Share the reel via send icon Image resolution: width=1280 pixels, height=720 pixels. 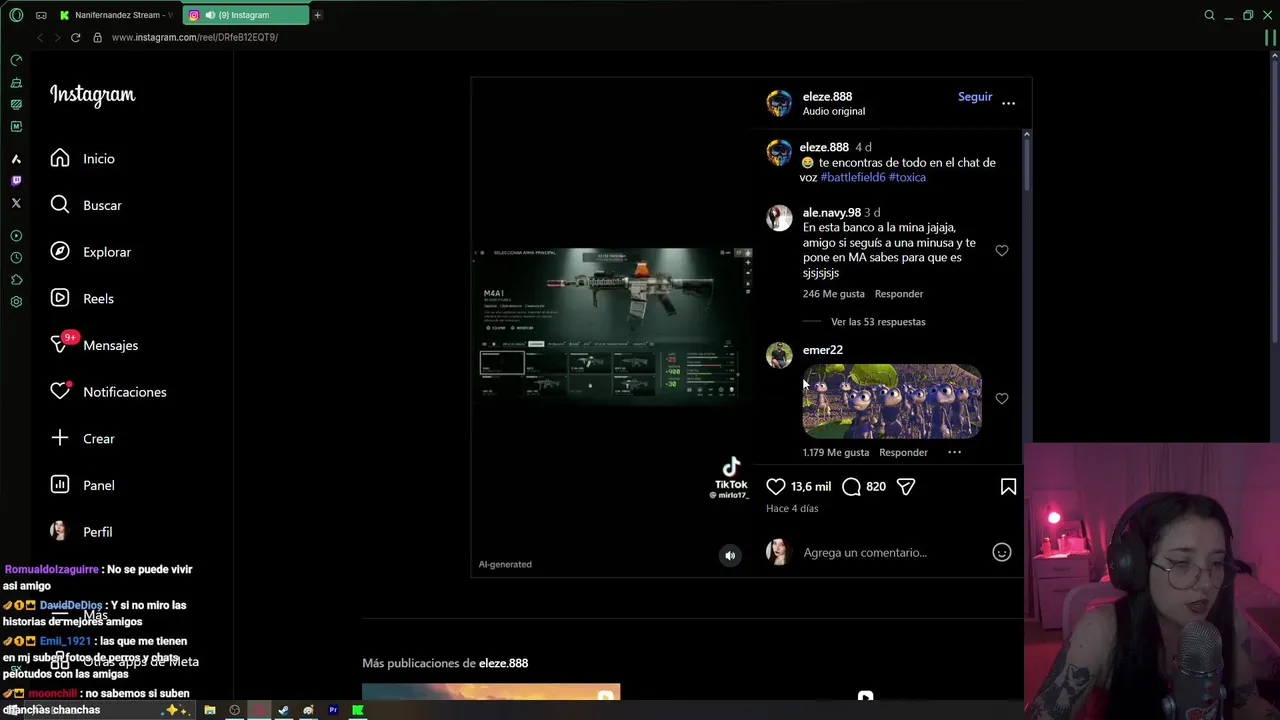pos(906,486)
